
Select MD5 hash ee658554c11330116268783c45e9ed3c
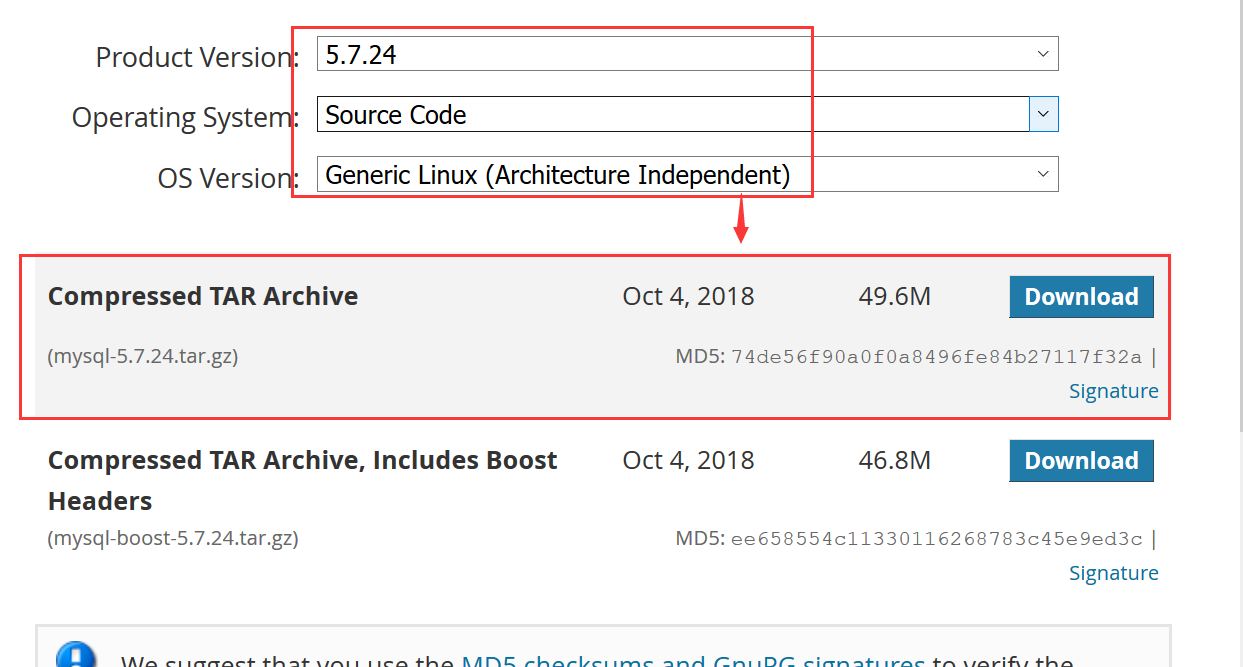pyautogui.click(x=936, y=539)
